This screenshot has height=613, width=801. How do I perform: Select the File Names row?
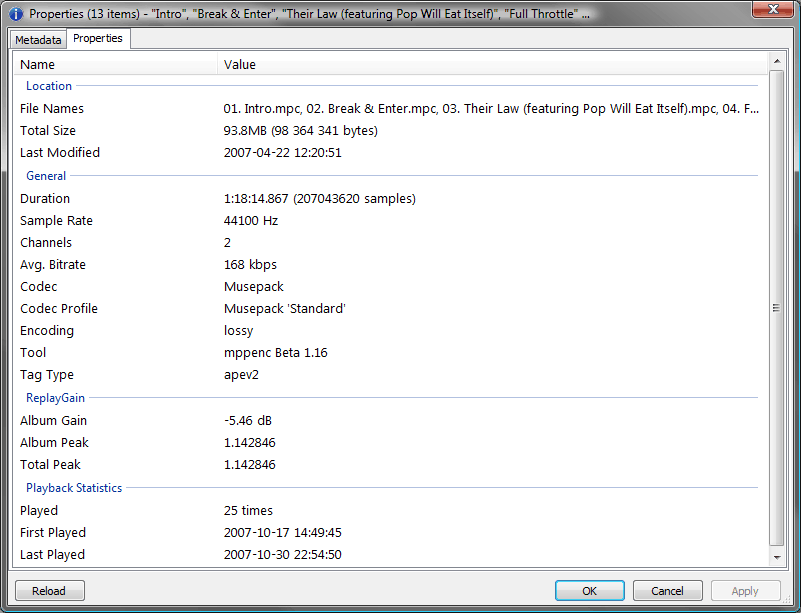coord(52,109)
